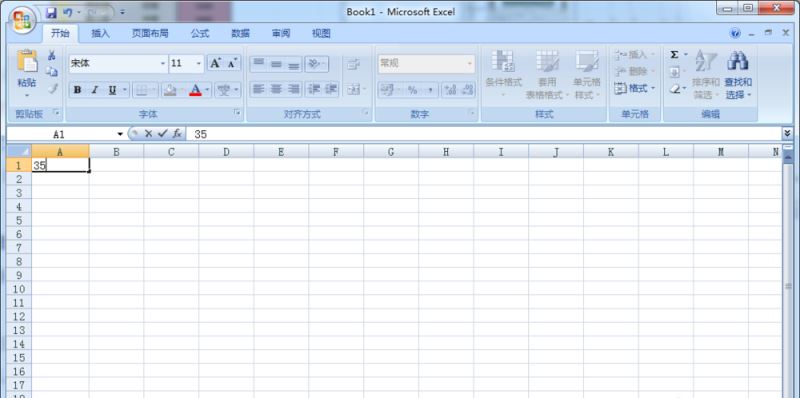Click the 删除 cells button
This screenshot has width=800, height=398.
click(x=634, y=71)
